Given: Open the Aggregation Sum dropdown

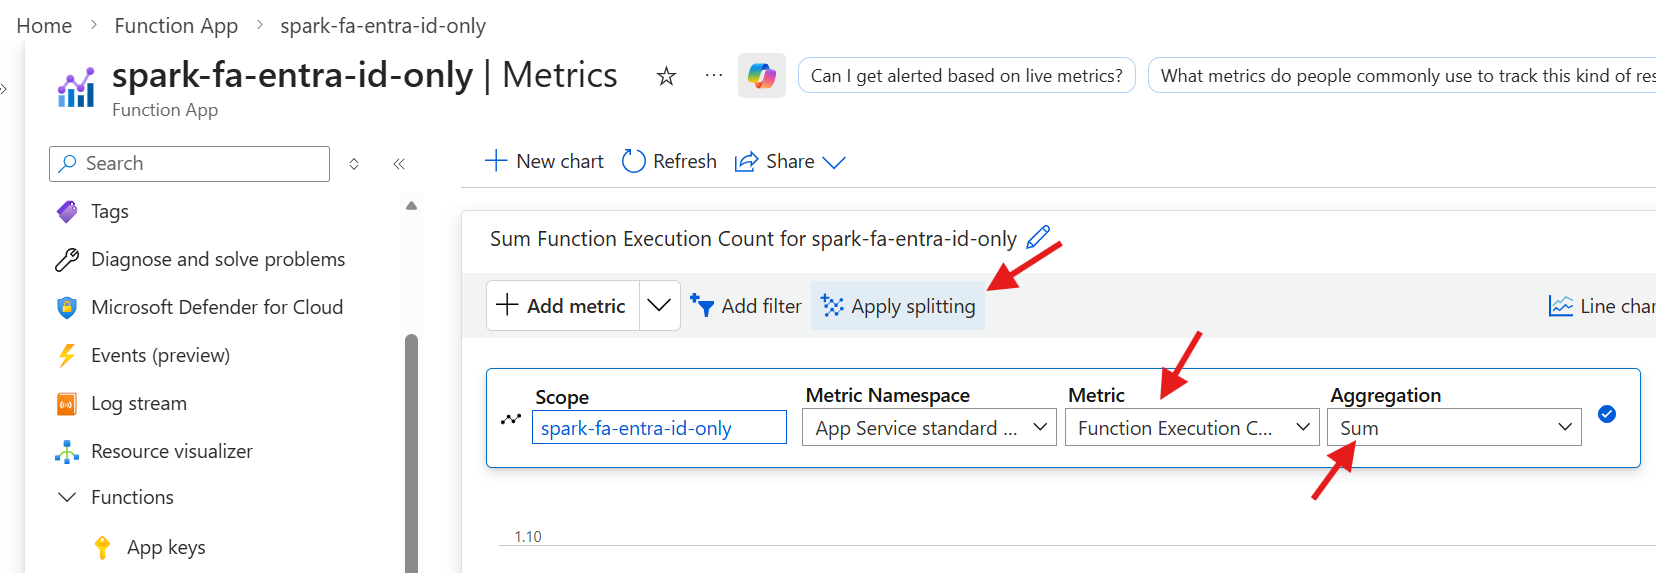Looking at the screenshot, I should [1454, 428].
